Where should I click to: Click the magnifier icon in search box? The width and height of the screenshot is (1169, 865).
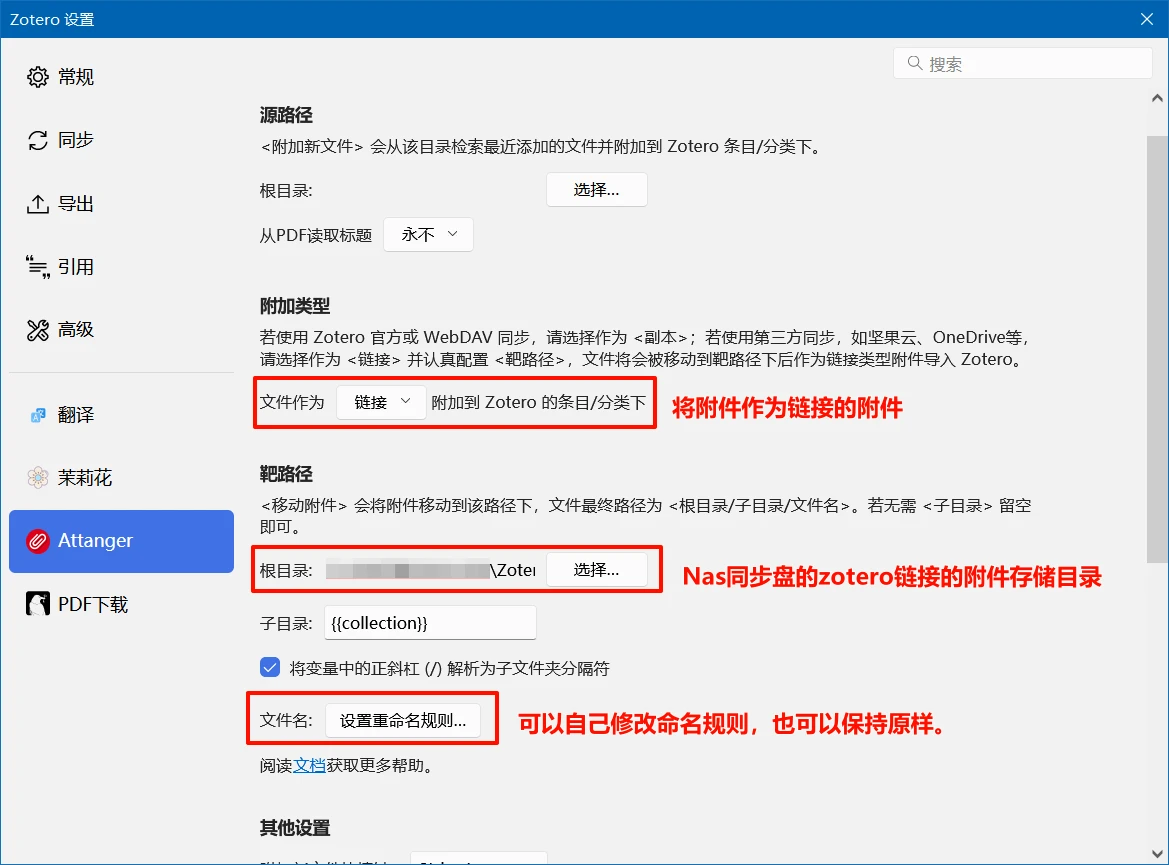click(915, 63)
